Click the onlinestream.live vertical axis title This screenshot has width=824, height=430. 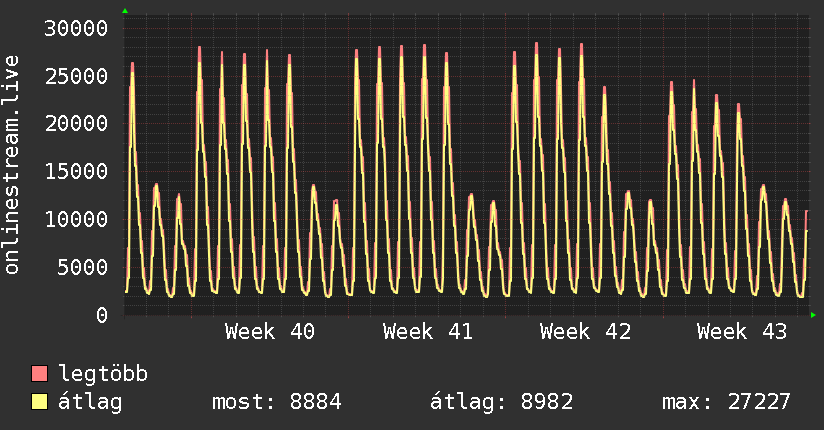tap(12, 165)
